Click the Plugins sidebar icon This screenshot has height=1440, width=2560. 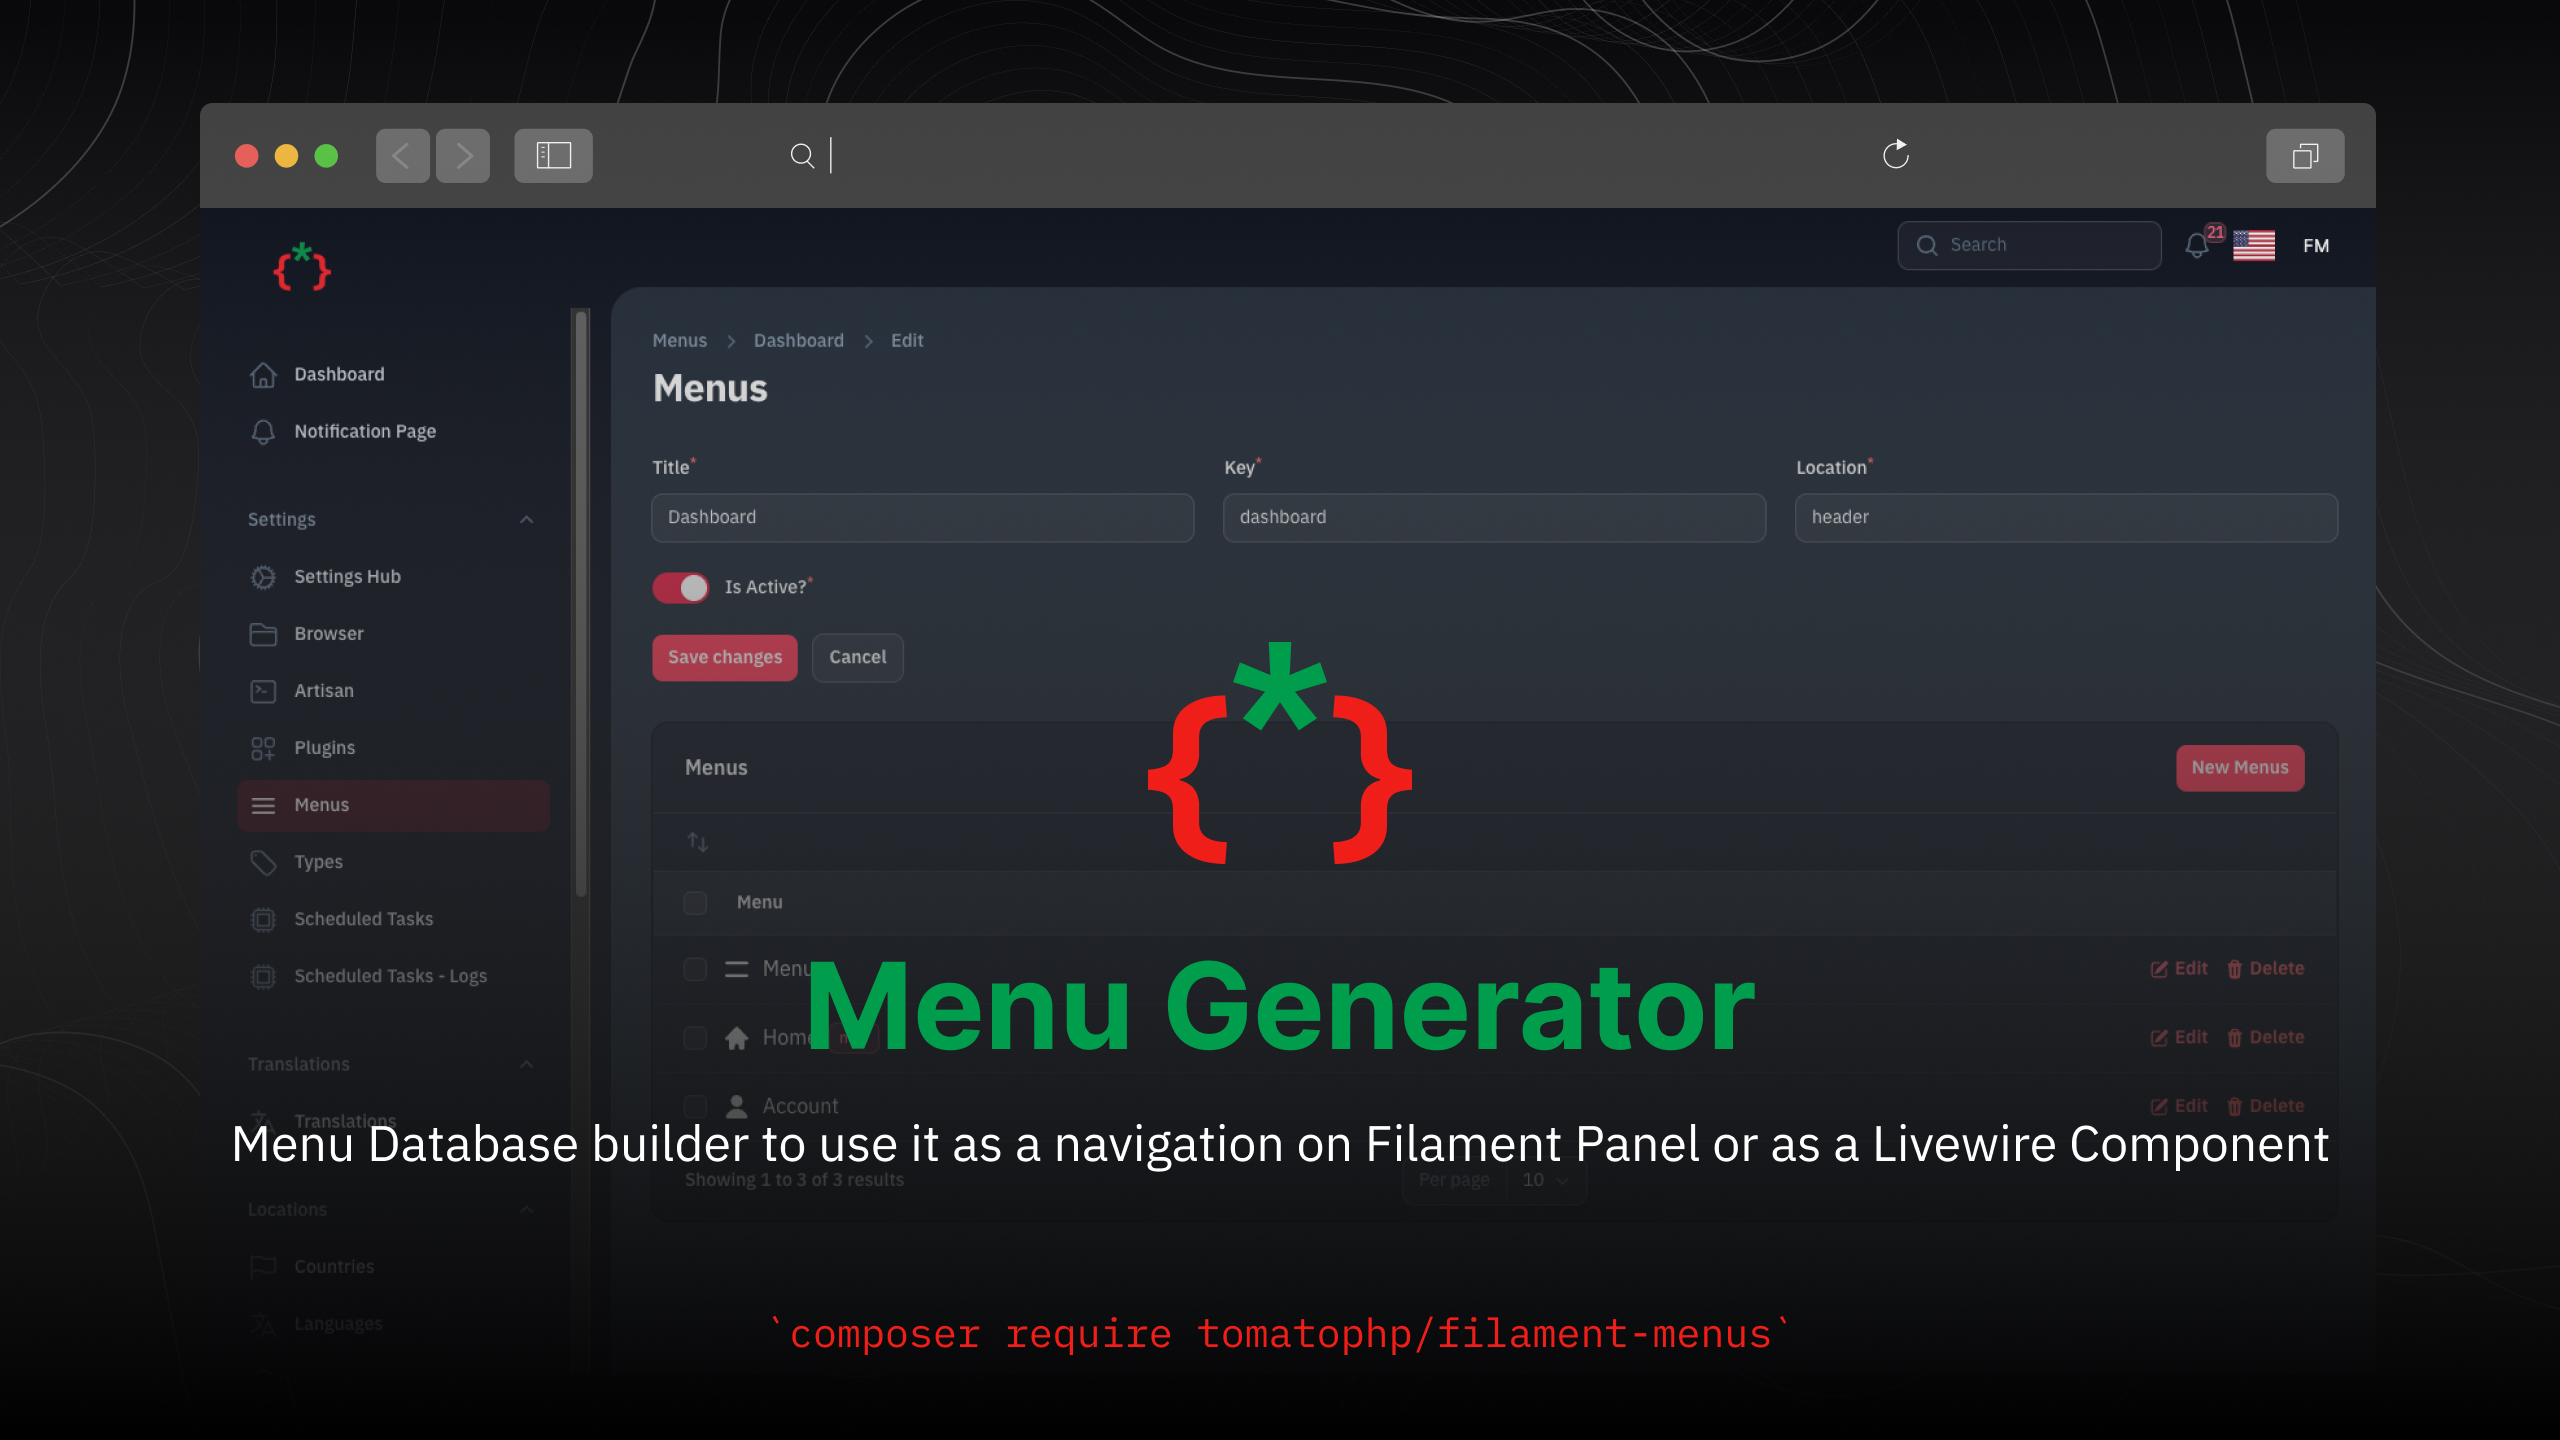tap(262, 747)
